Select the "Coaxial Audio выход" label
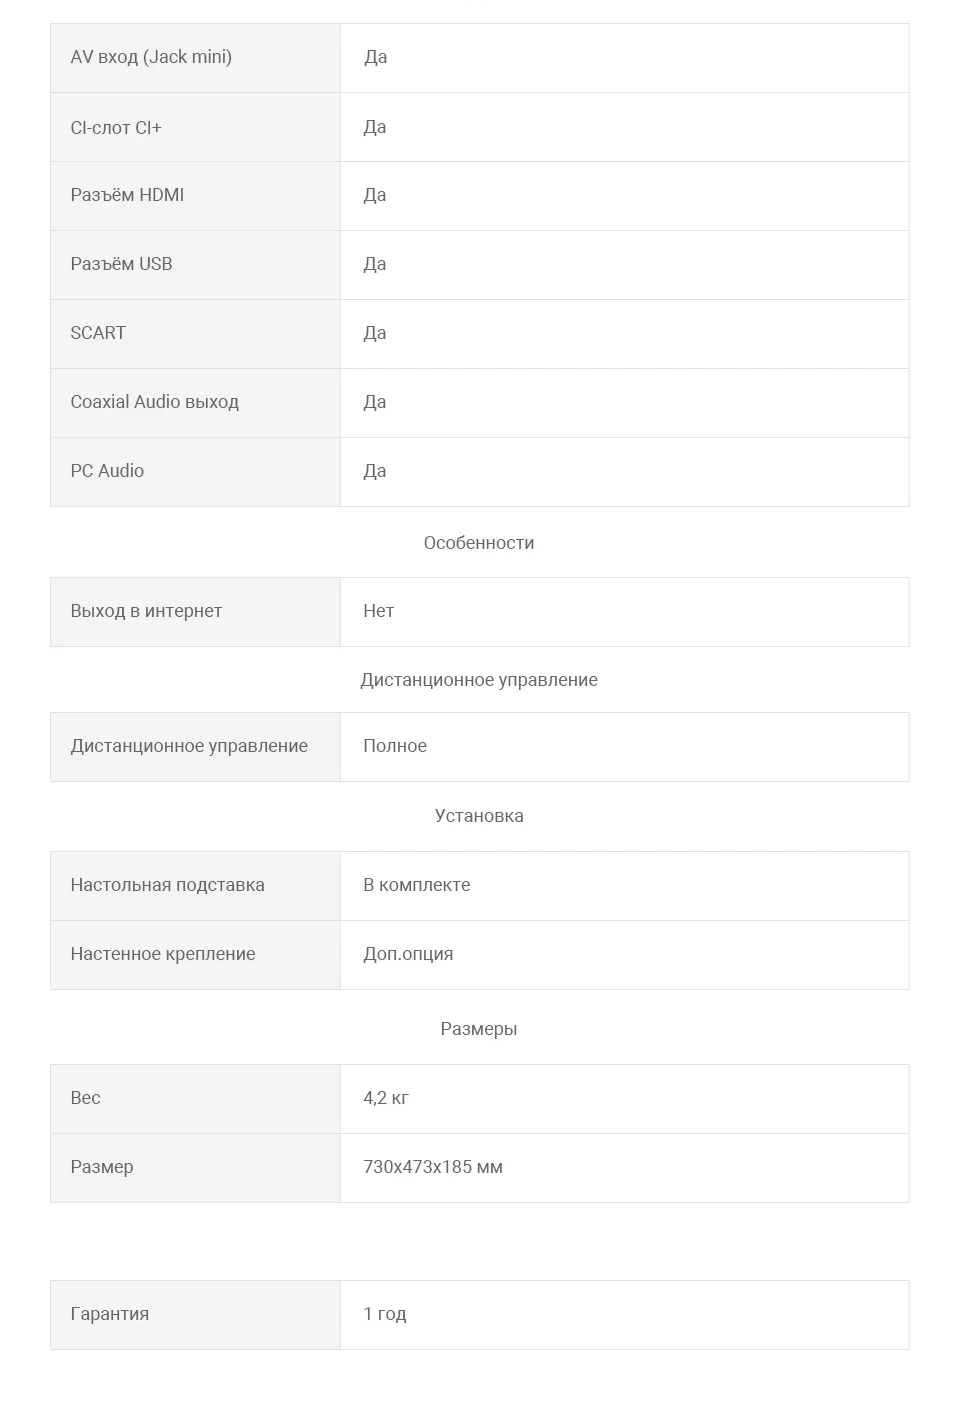Viewport: 960px width, 1407px height. [154, 402]
